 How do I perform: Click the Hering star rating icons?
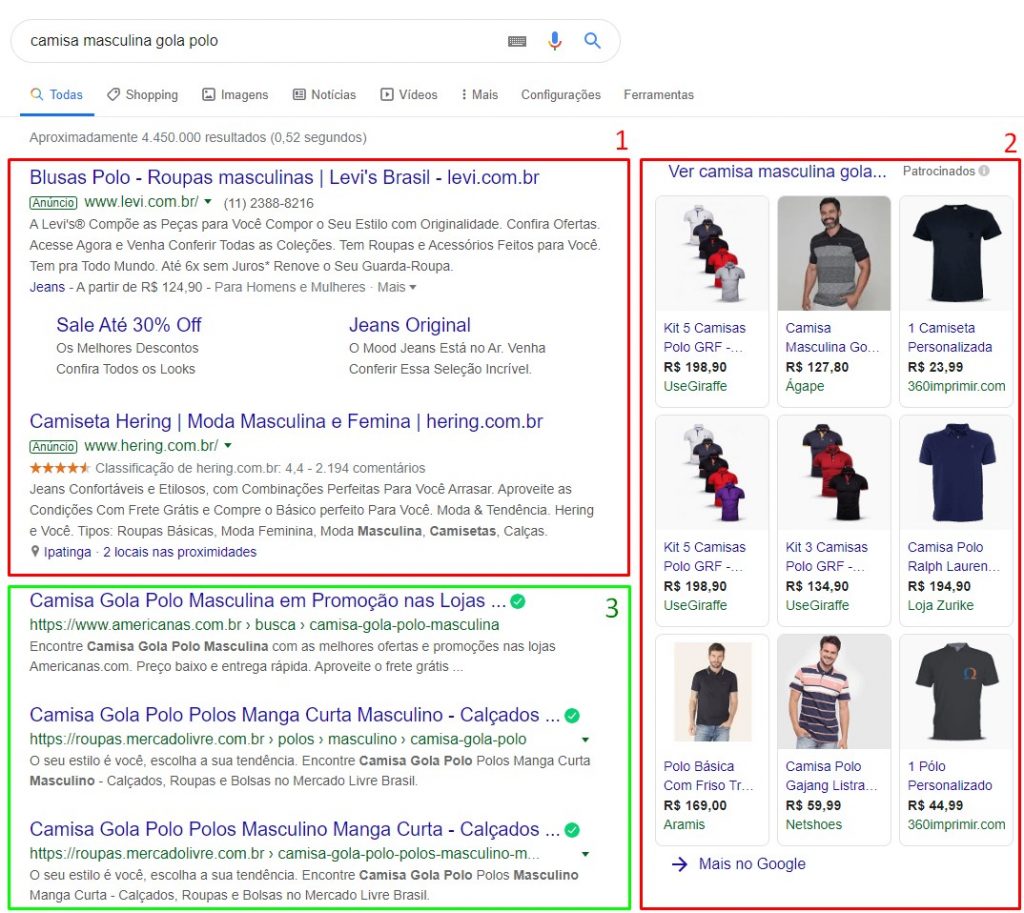coord(59,468)
